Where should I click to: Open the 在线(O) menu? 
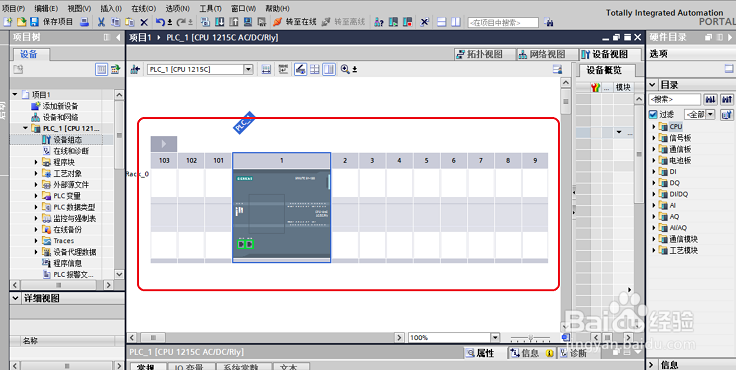click(143, 8)
